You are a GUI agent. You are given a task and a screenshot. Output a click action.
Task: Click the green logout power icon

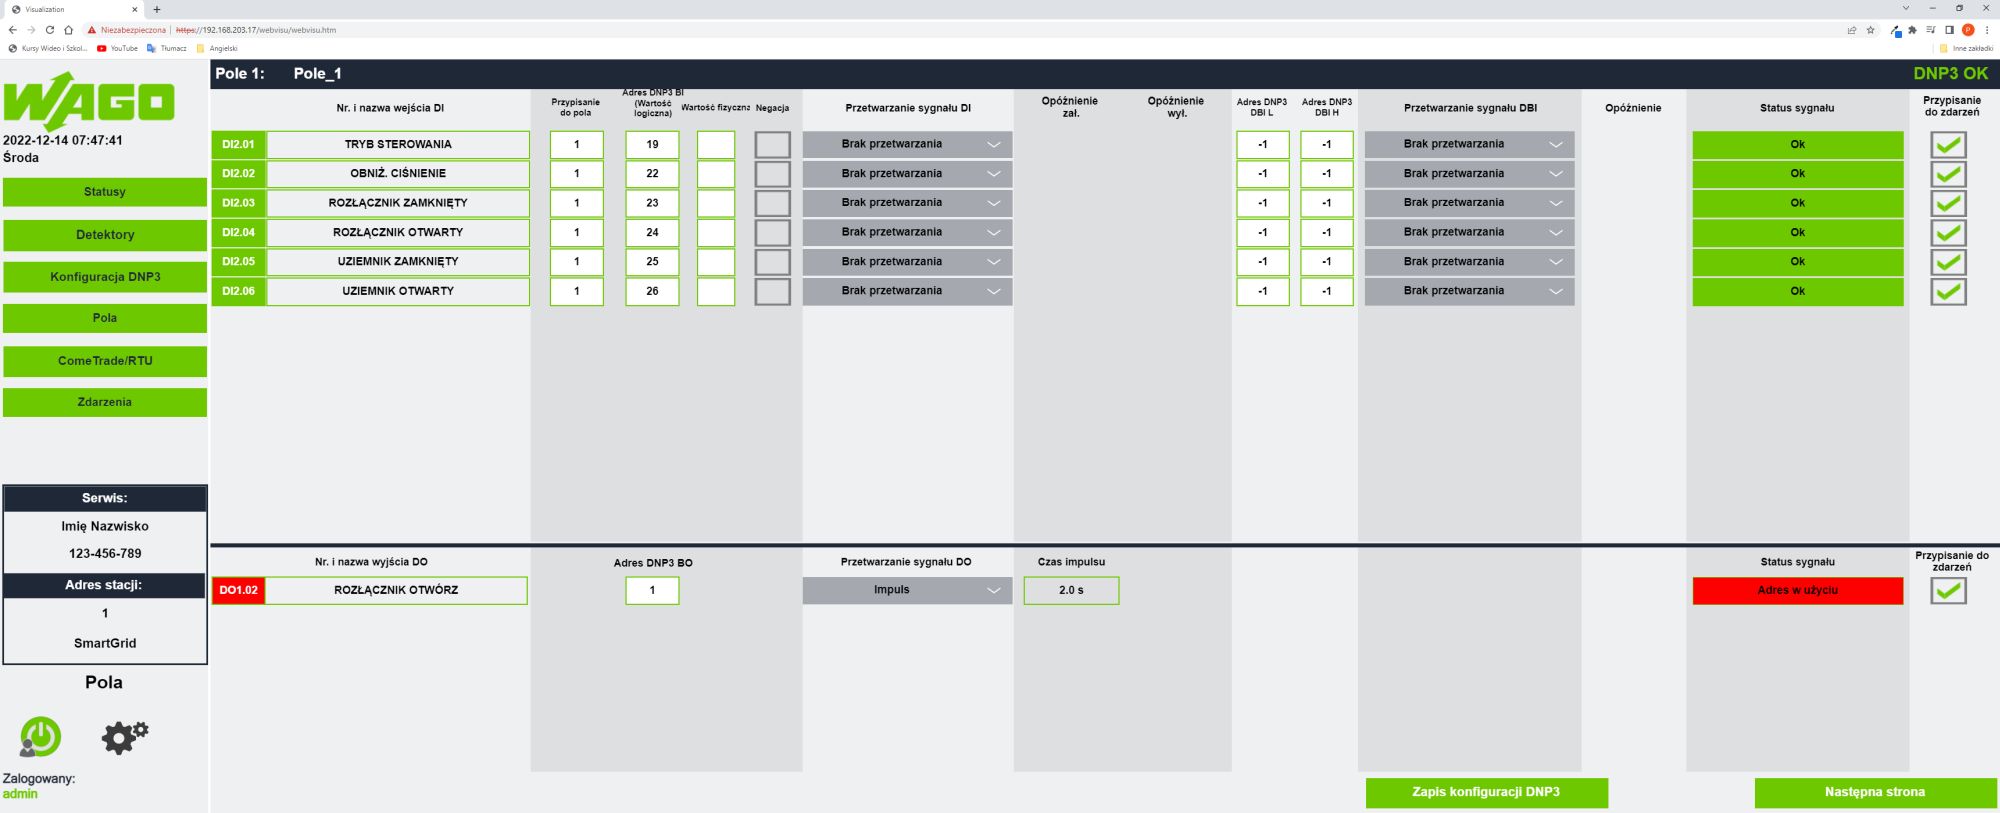pos(40,737)
